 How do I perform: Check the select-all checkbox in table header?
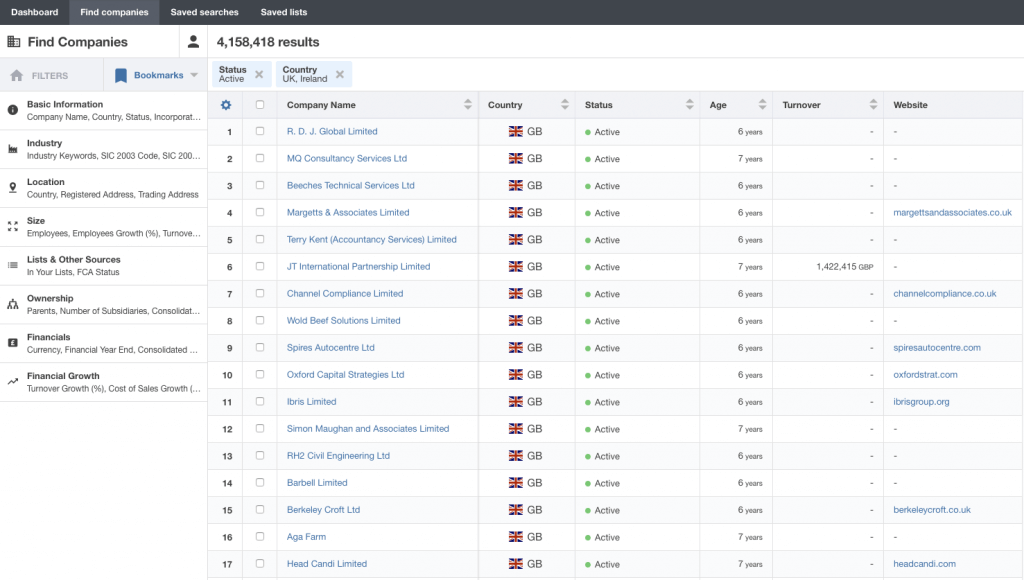click(x=261, y=104)
